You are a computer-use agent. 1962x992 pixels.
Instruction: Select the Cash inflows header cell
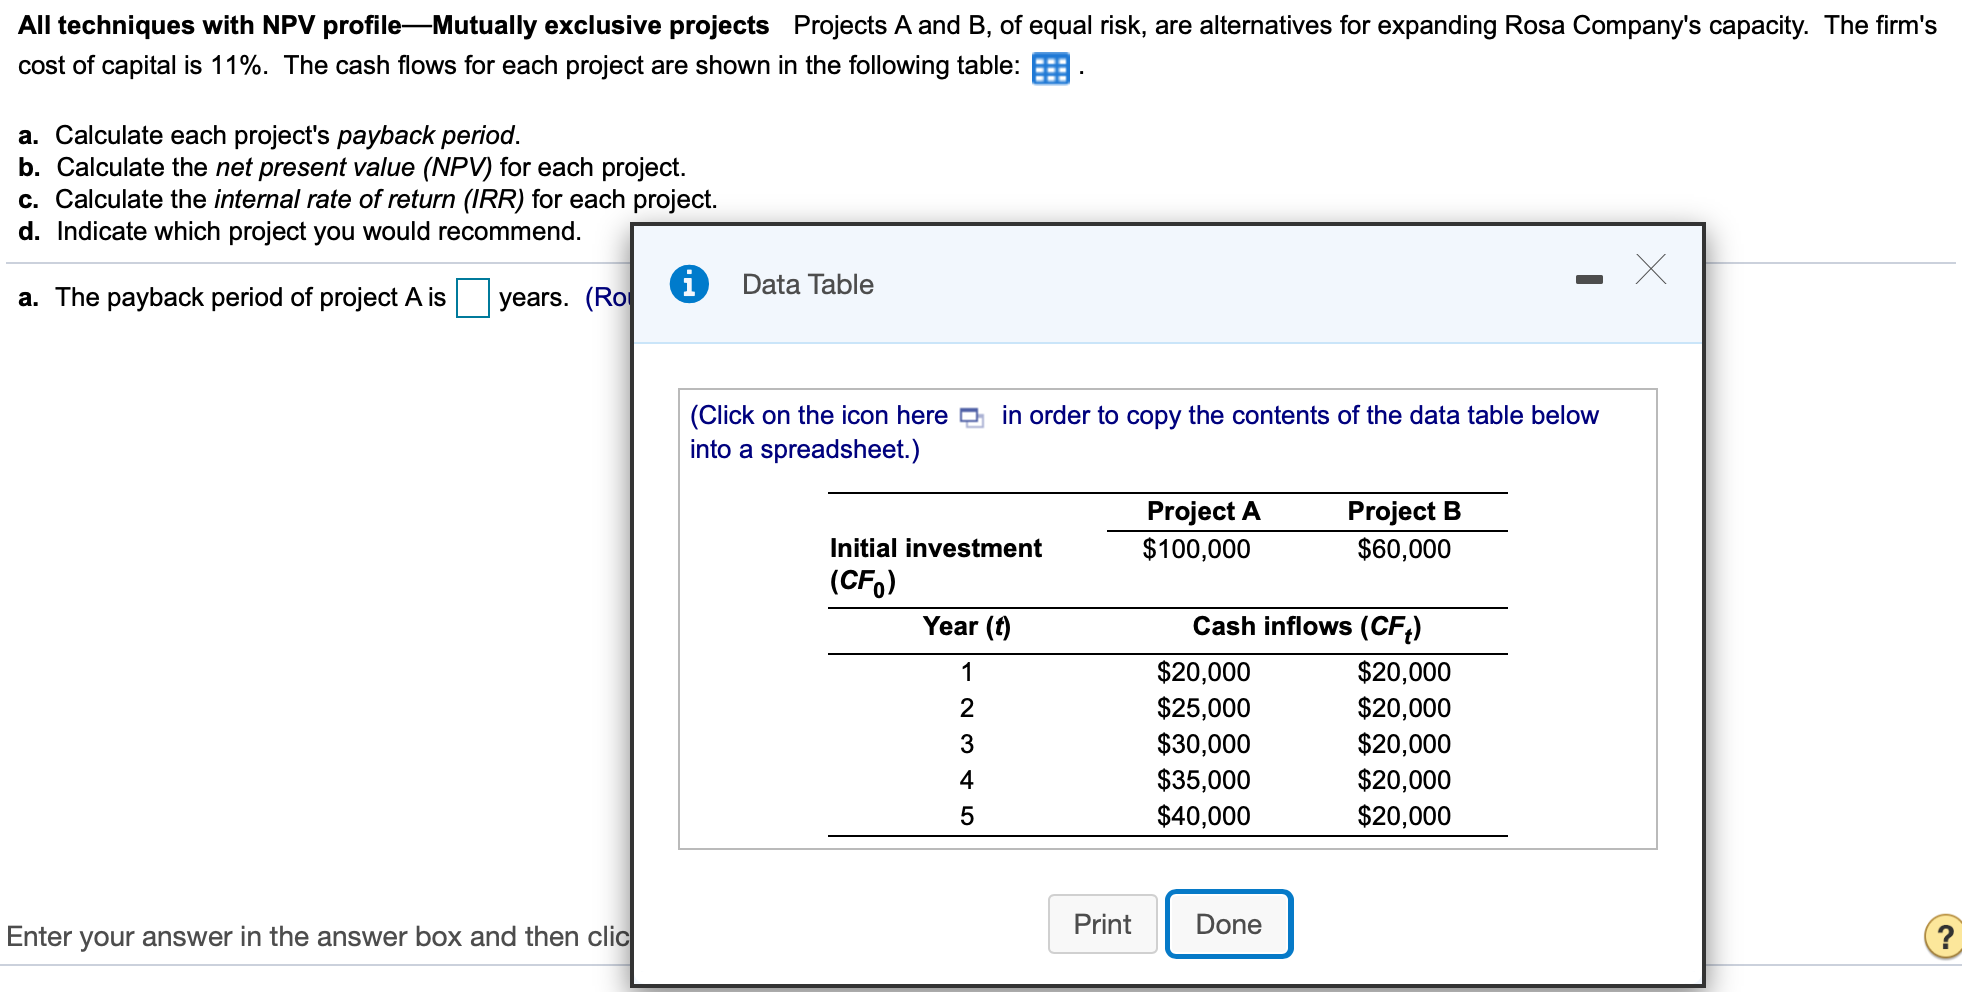click(x=1307, y=627)
